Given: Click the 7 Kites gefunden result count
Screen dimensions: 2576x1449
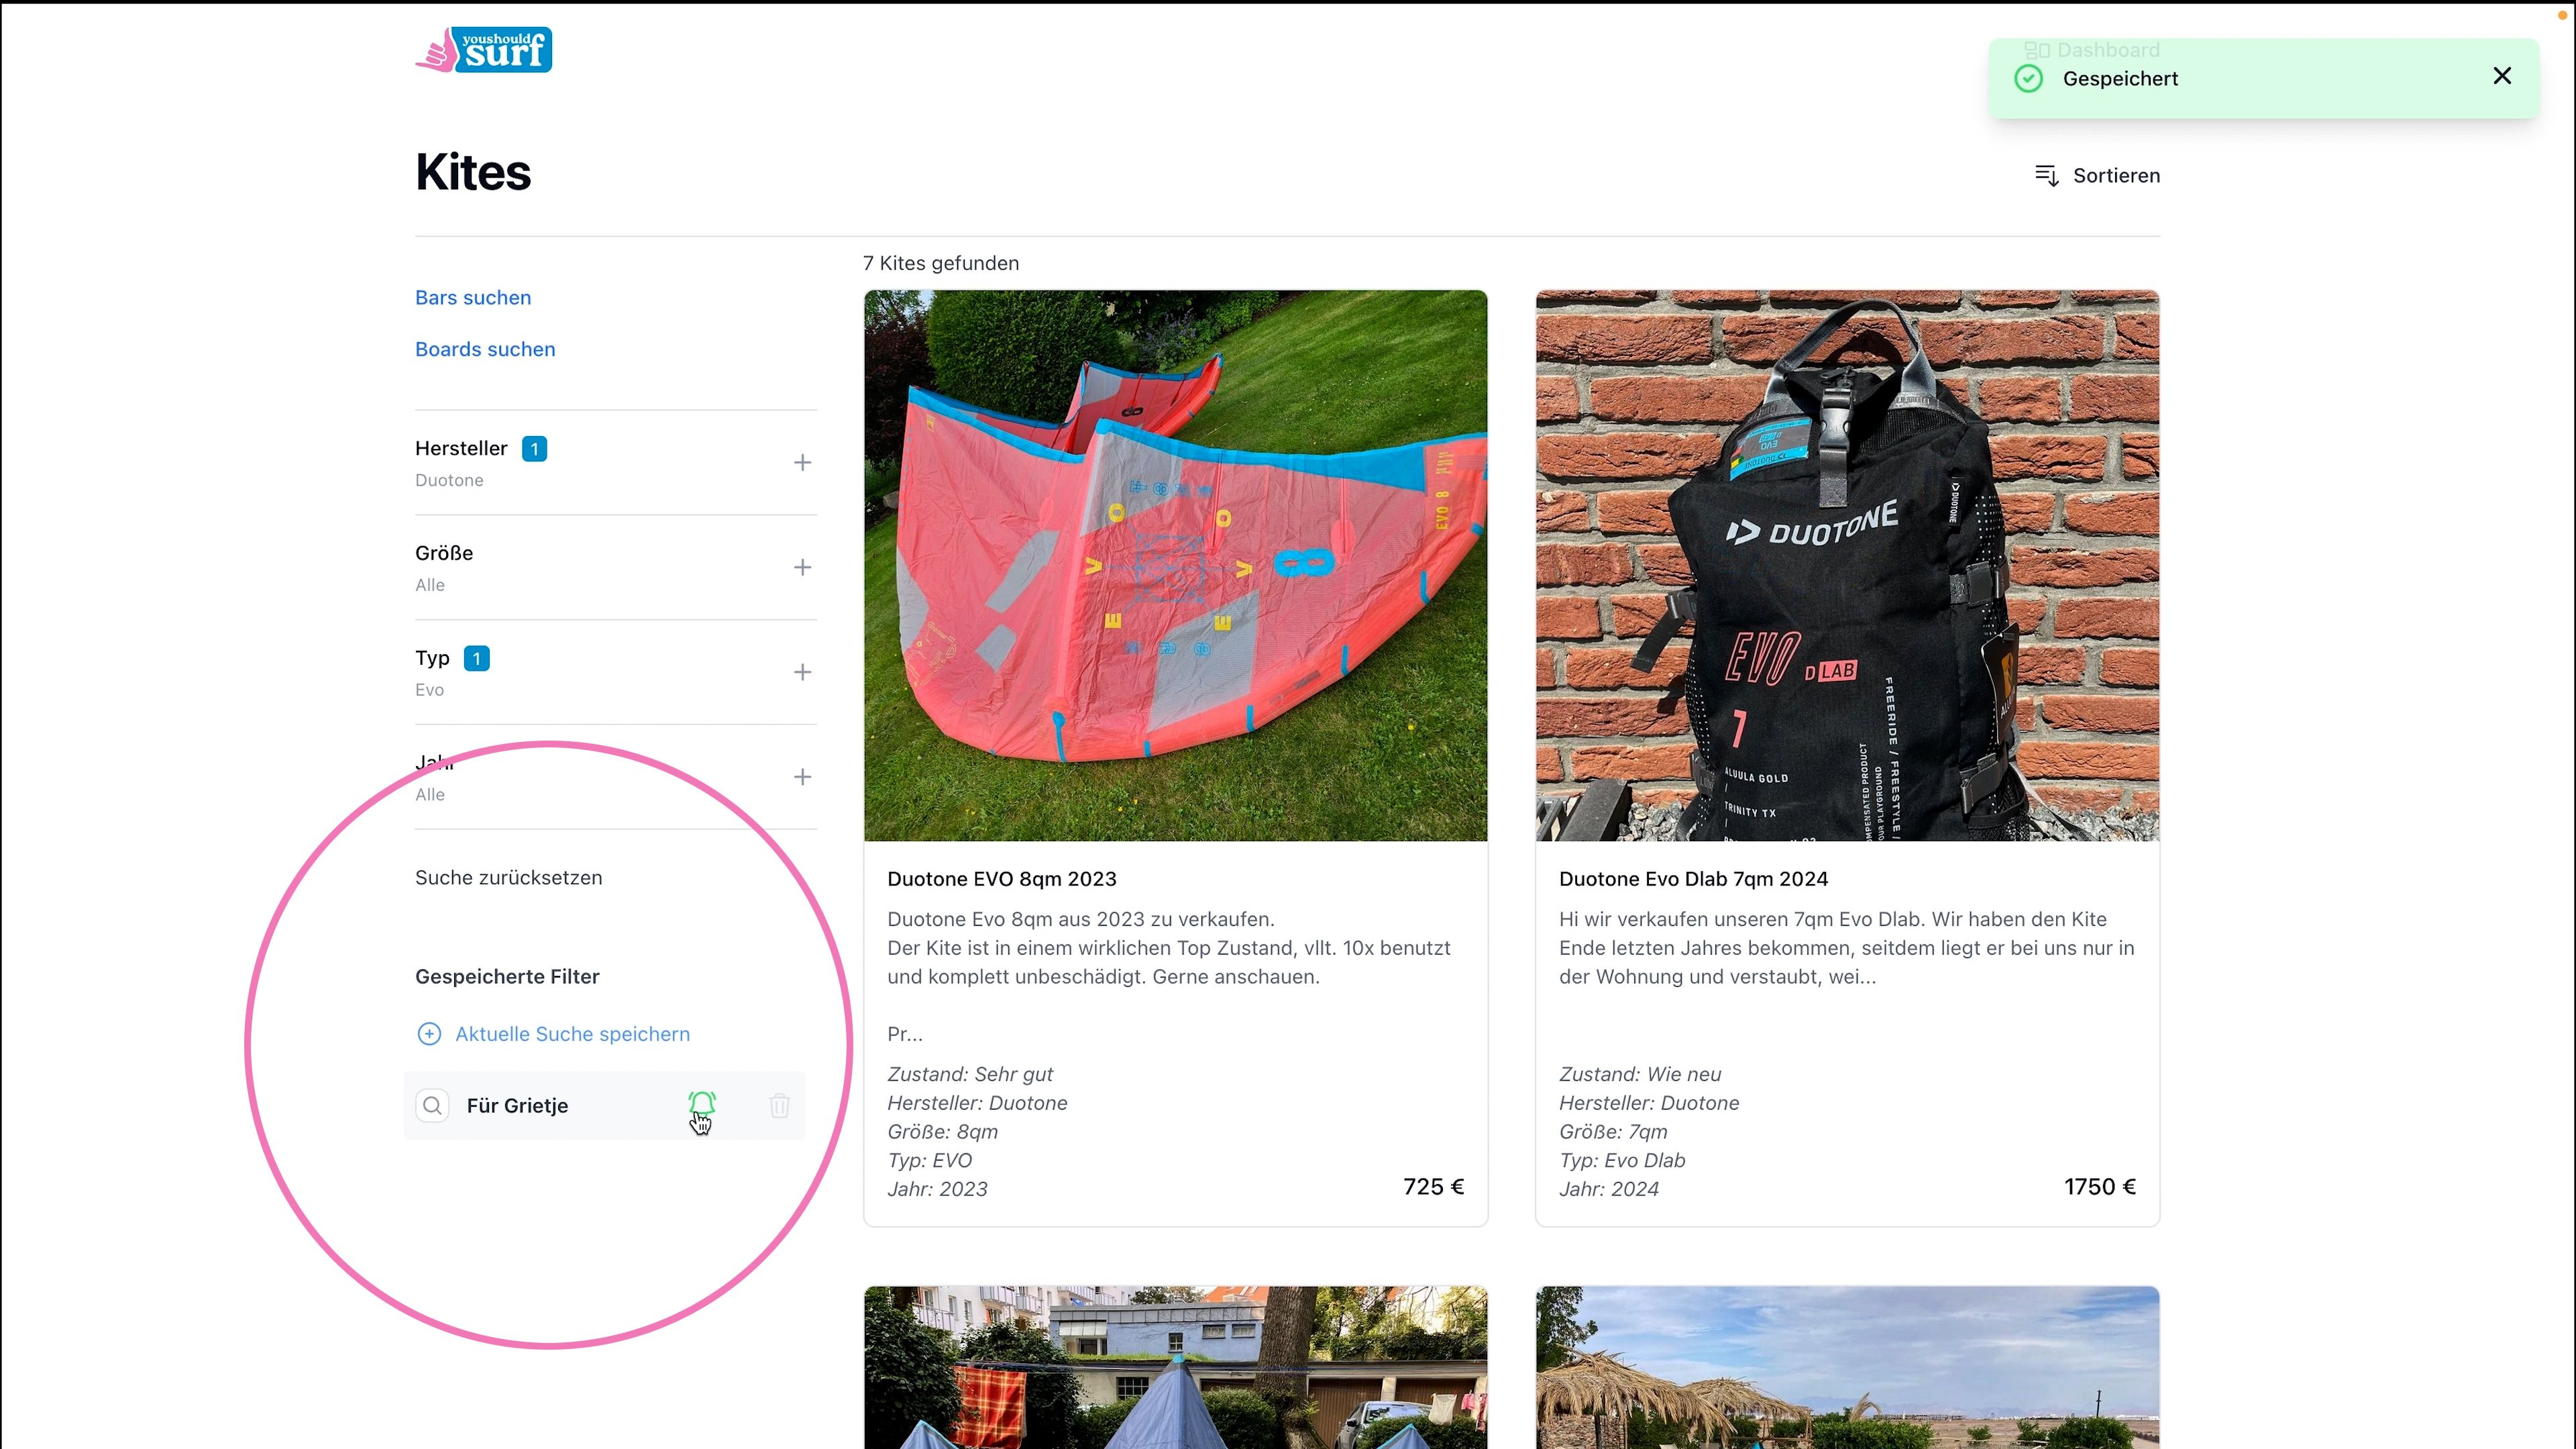Looking at the screenshot, I should [x=941, y=263].
